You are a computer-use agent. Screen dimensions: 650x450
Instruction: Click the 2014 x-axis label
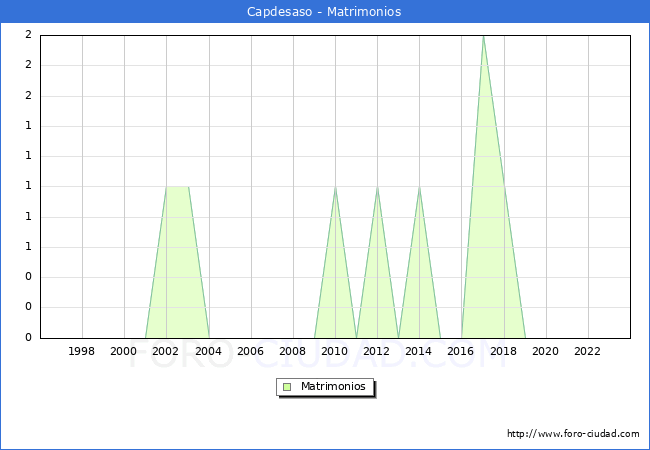click(x=419, y=351)
